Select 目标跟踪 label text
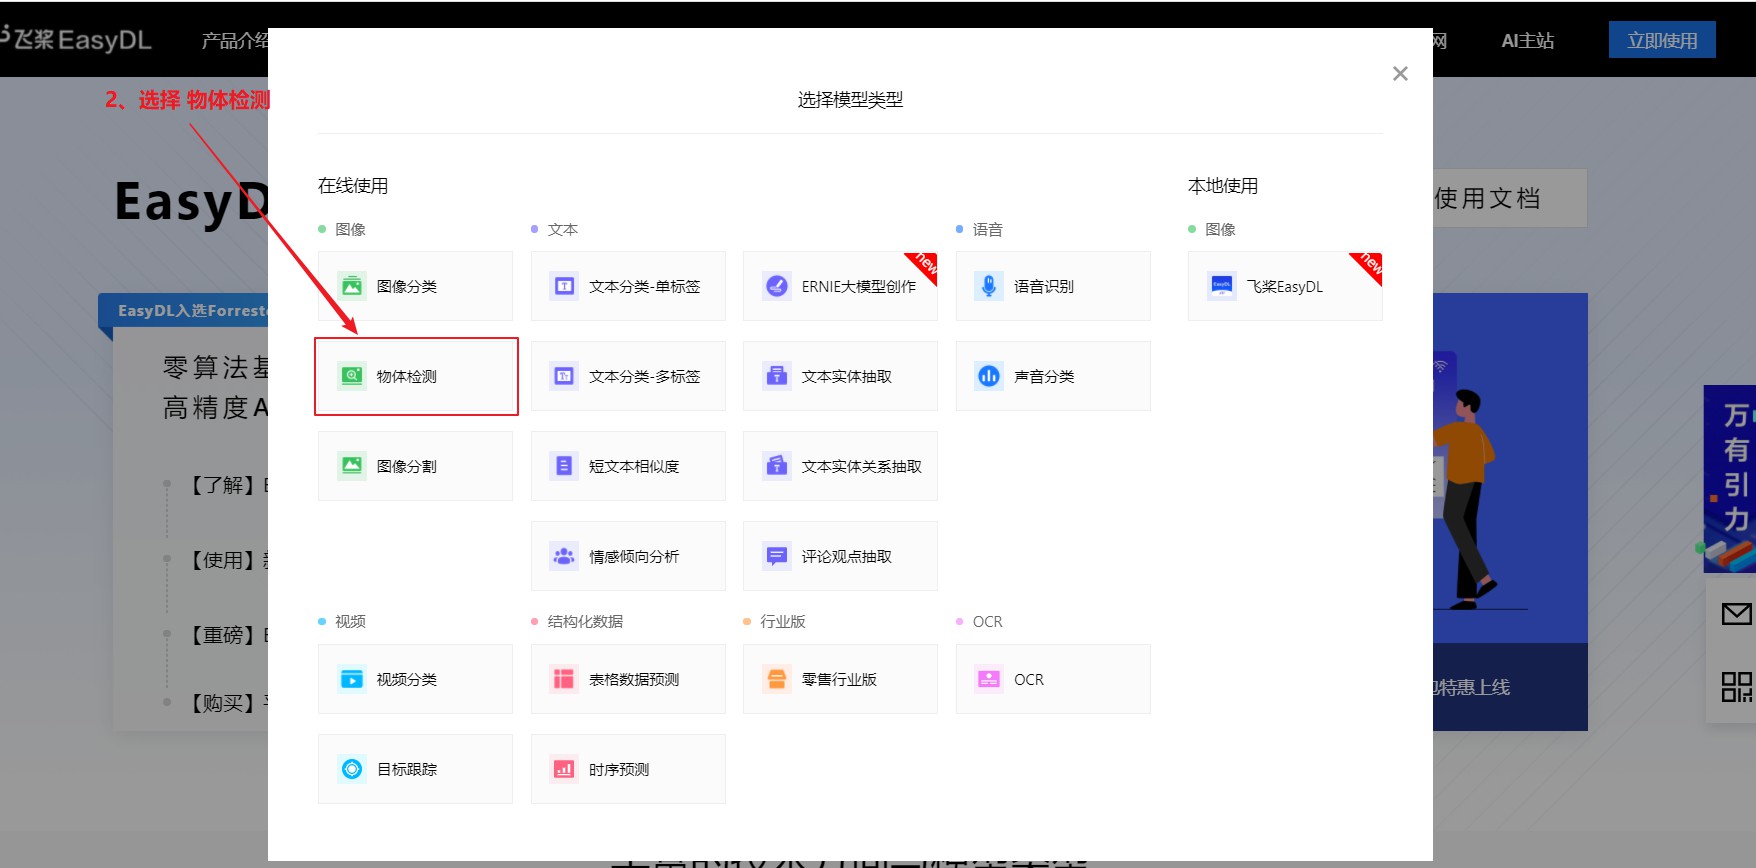The height and width of the screenshot is (868, 1756). 406,770
